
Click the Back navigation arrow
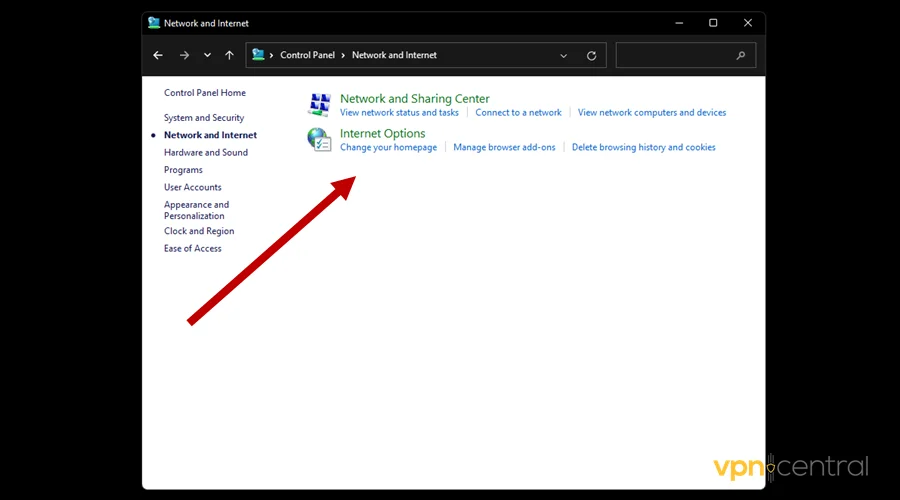click(158, 55)
